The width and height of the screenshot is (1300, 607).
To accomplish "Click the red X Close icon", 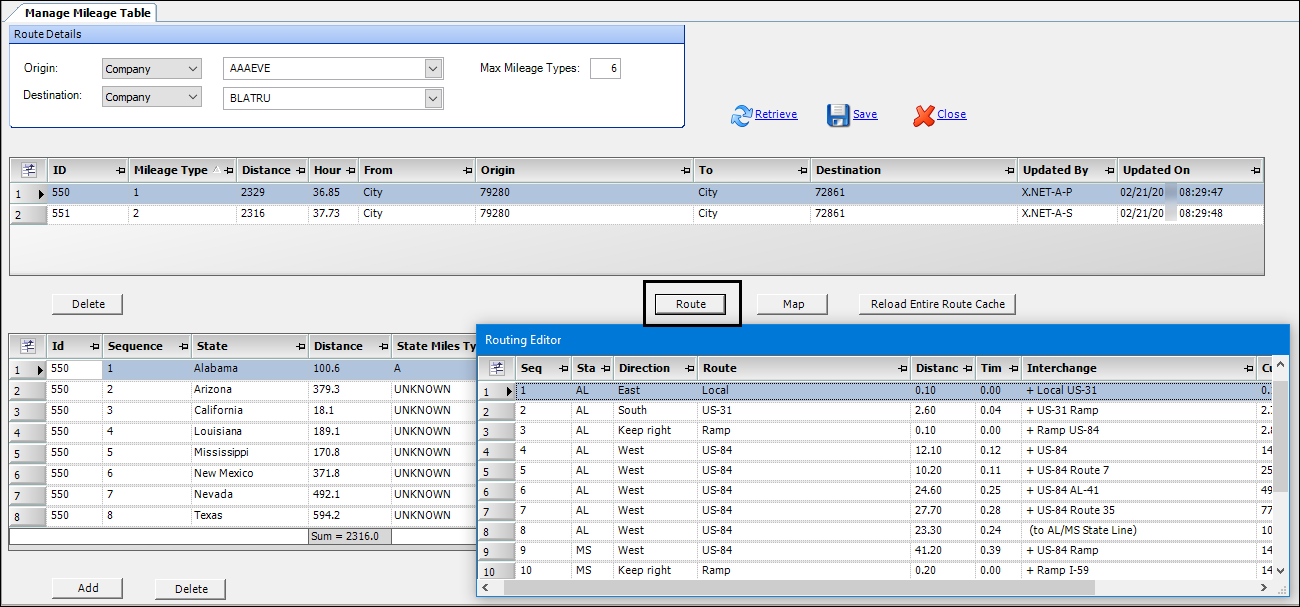I will [923, 115].
